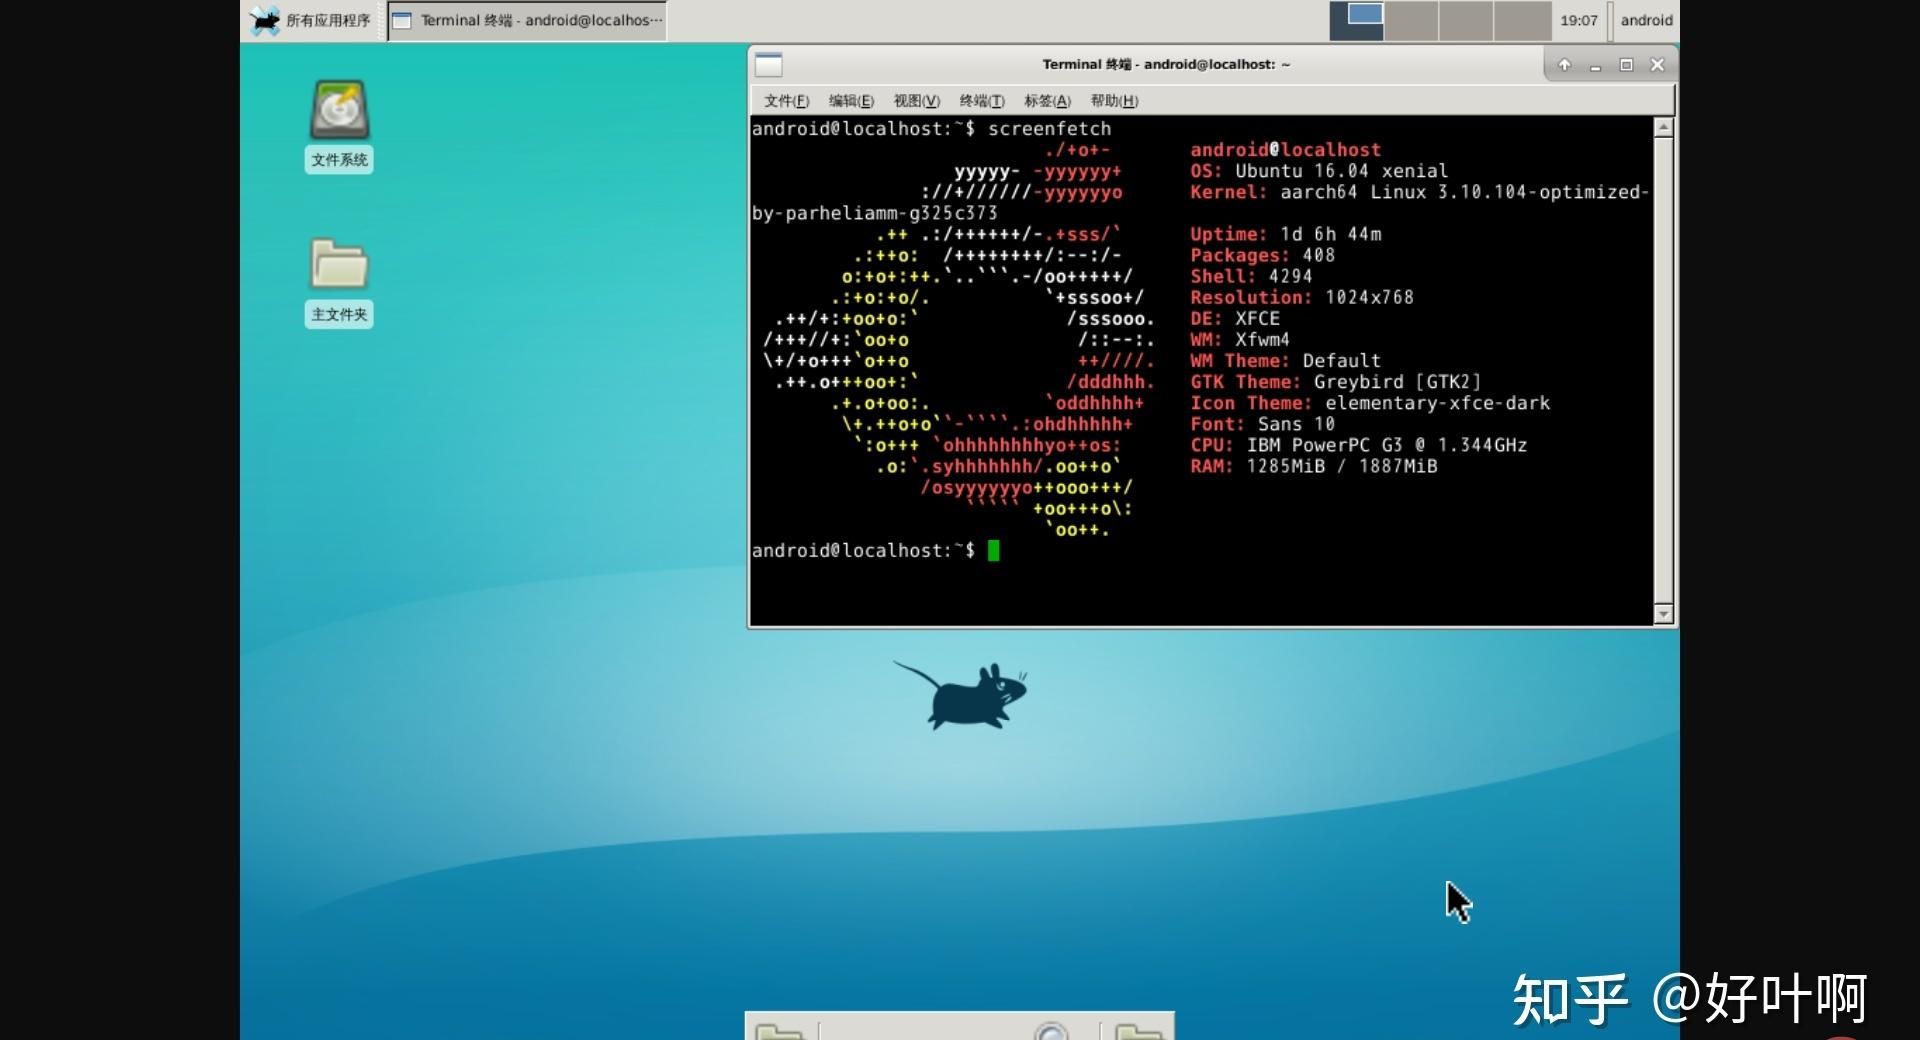
Task: Open the 主文件夹 home folder icon
Action: [339, 264]
